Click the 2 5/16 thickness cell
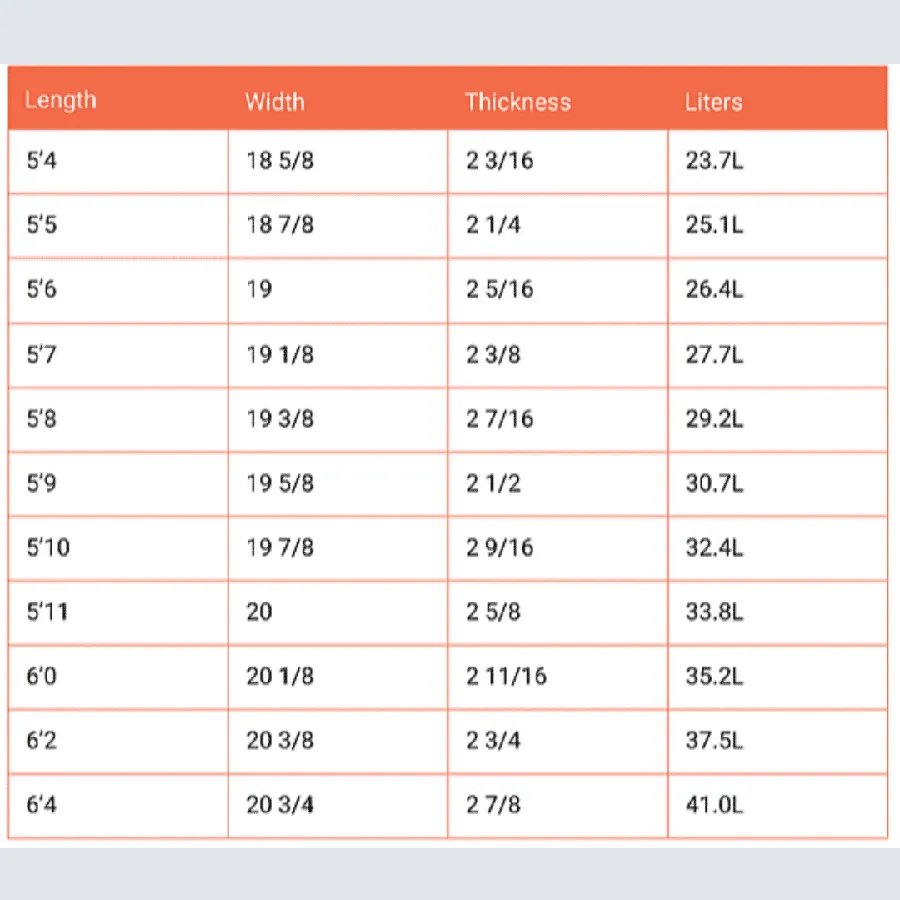Viewport: 900px width, 900px height. pyautogui.click(x=557, y=290)
